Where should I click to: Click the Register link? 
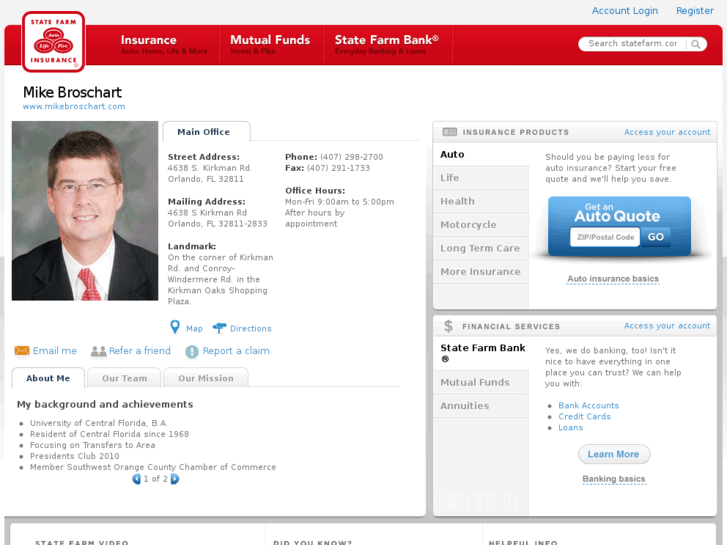(x=695, y=11)
